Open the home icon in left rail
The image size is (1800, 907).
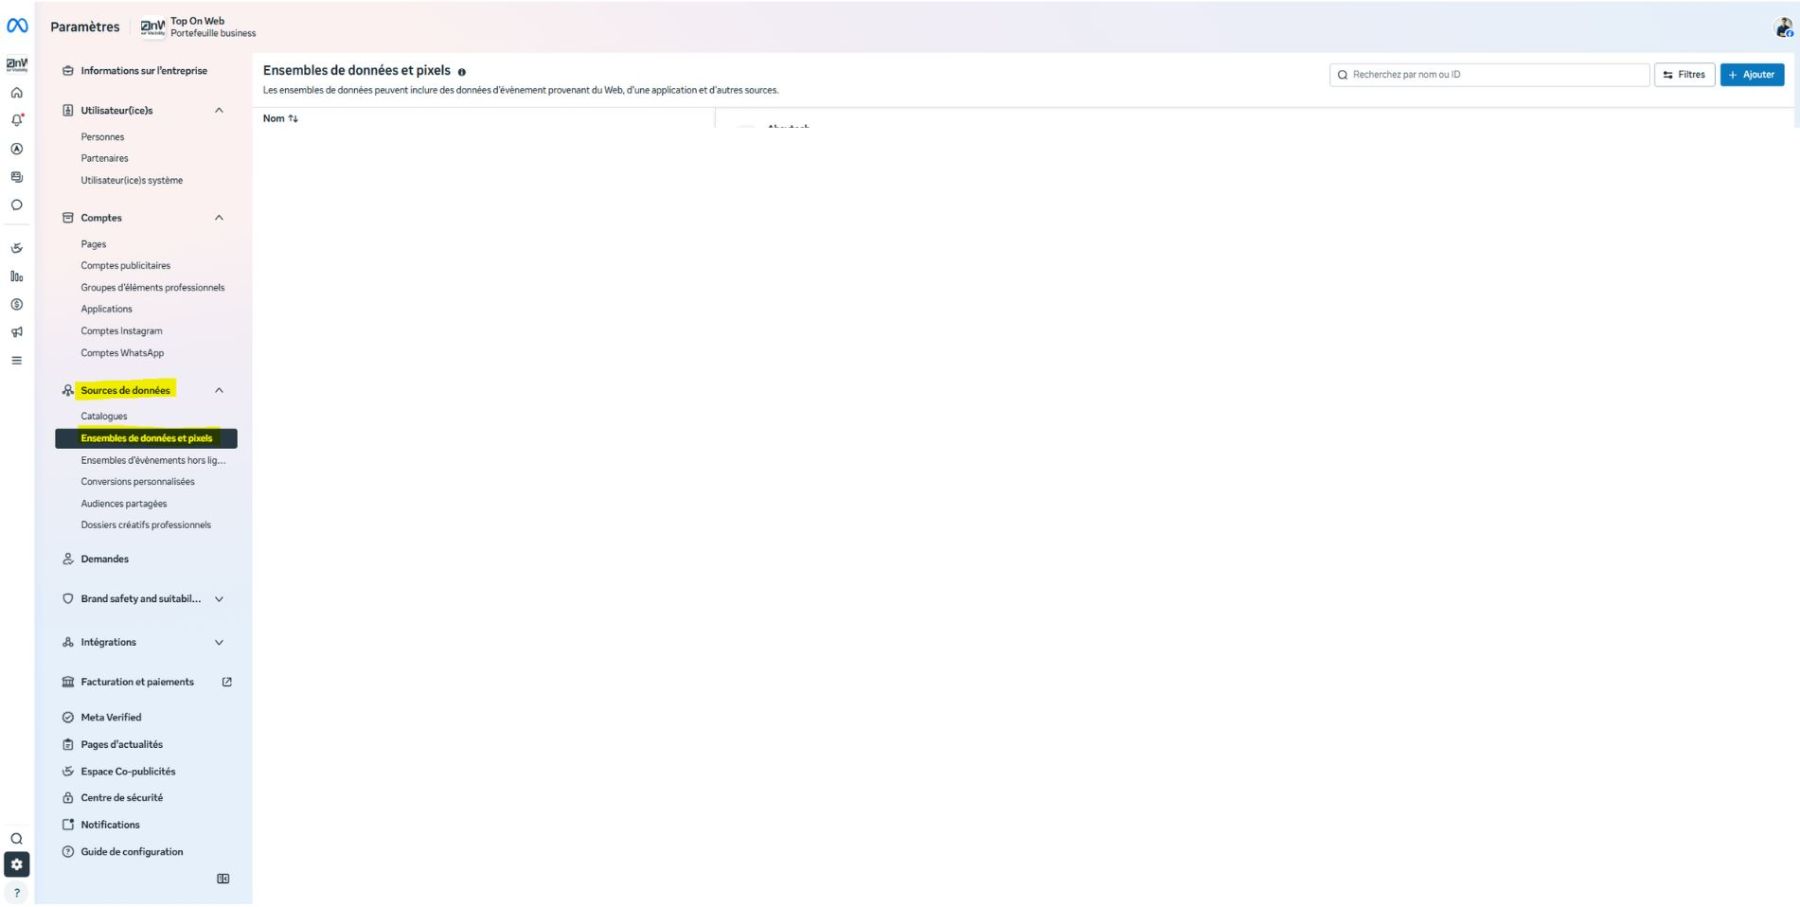tap(17, 93)
